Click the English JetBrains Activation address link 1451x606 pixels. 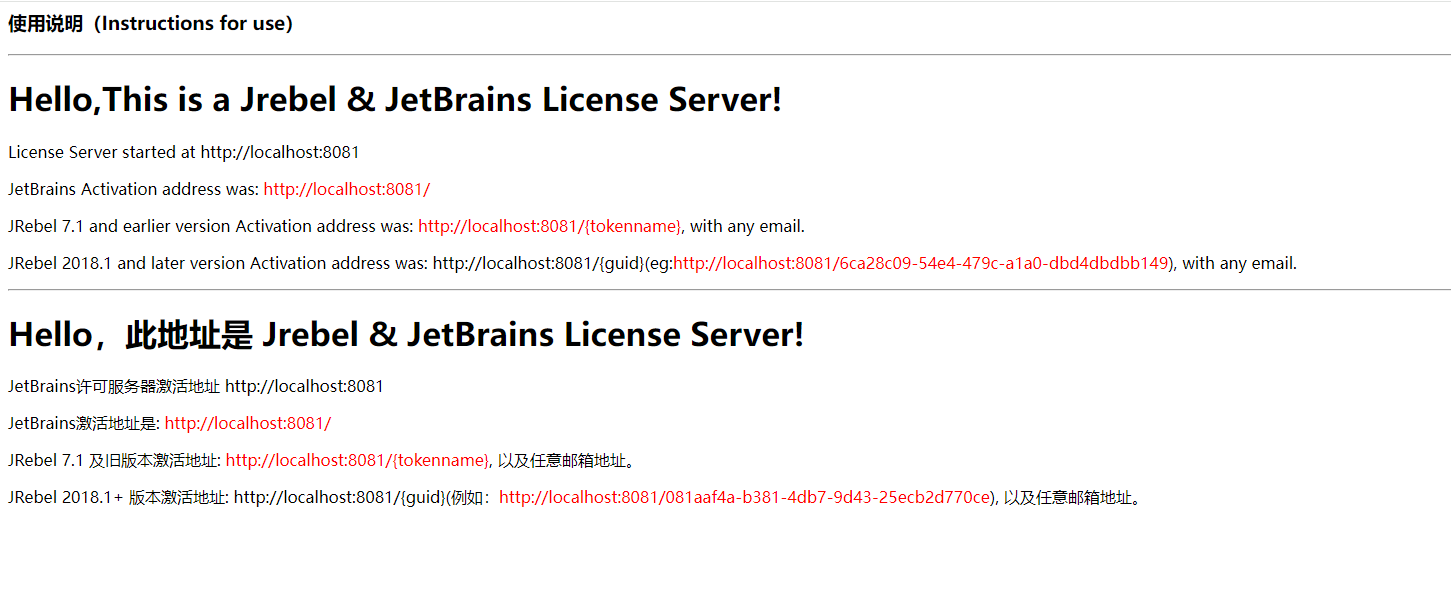(x=347, y=189)
